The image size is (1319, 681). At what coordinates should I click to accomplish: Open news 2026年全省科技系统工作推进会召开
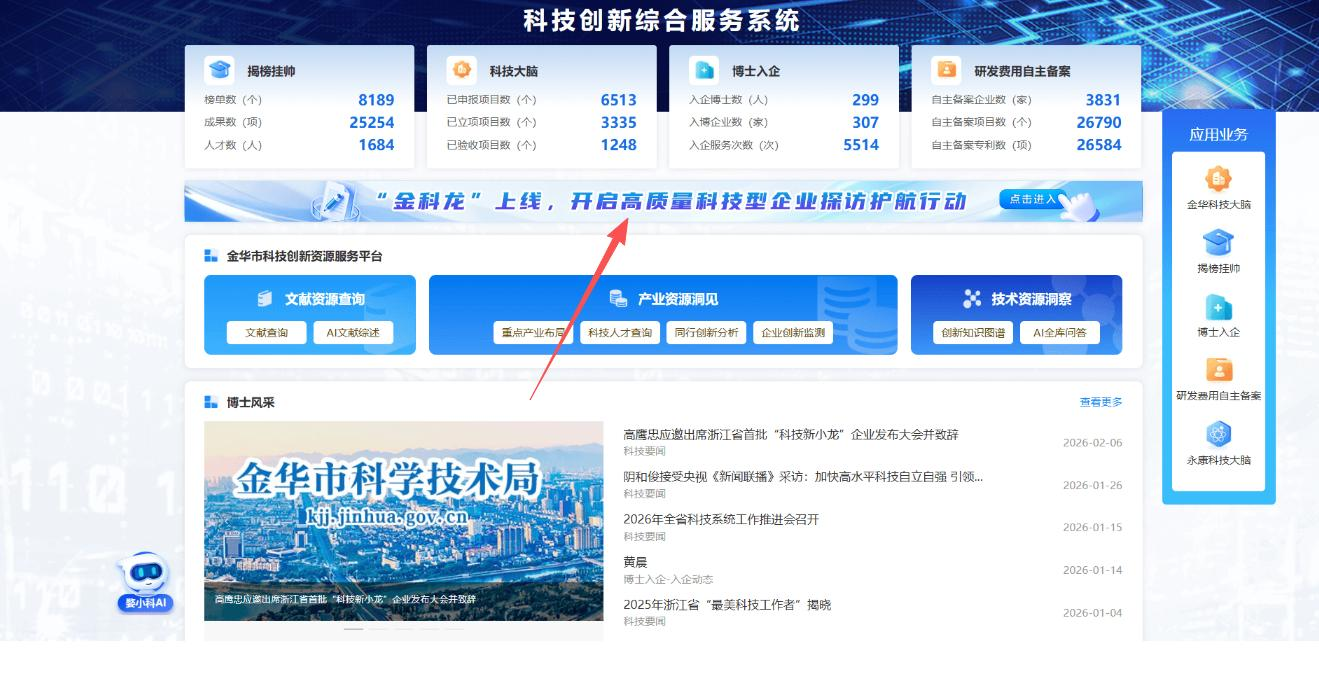point(721,519)
